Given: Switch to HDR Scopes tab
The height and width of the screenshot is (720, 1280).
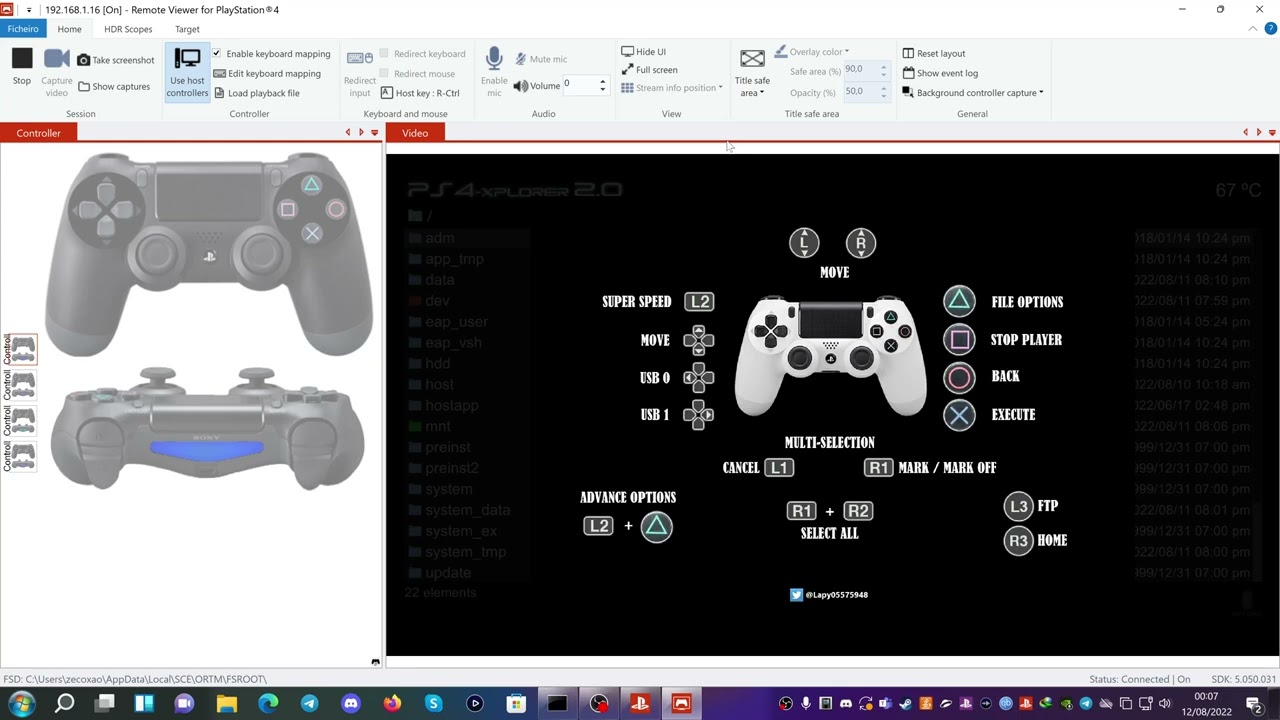Looking at the screenshot, I should pyautogui.click(x=128, y=29).
